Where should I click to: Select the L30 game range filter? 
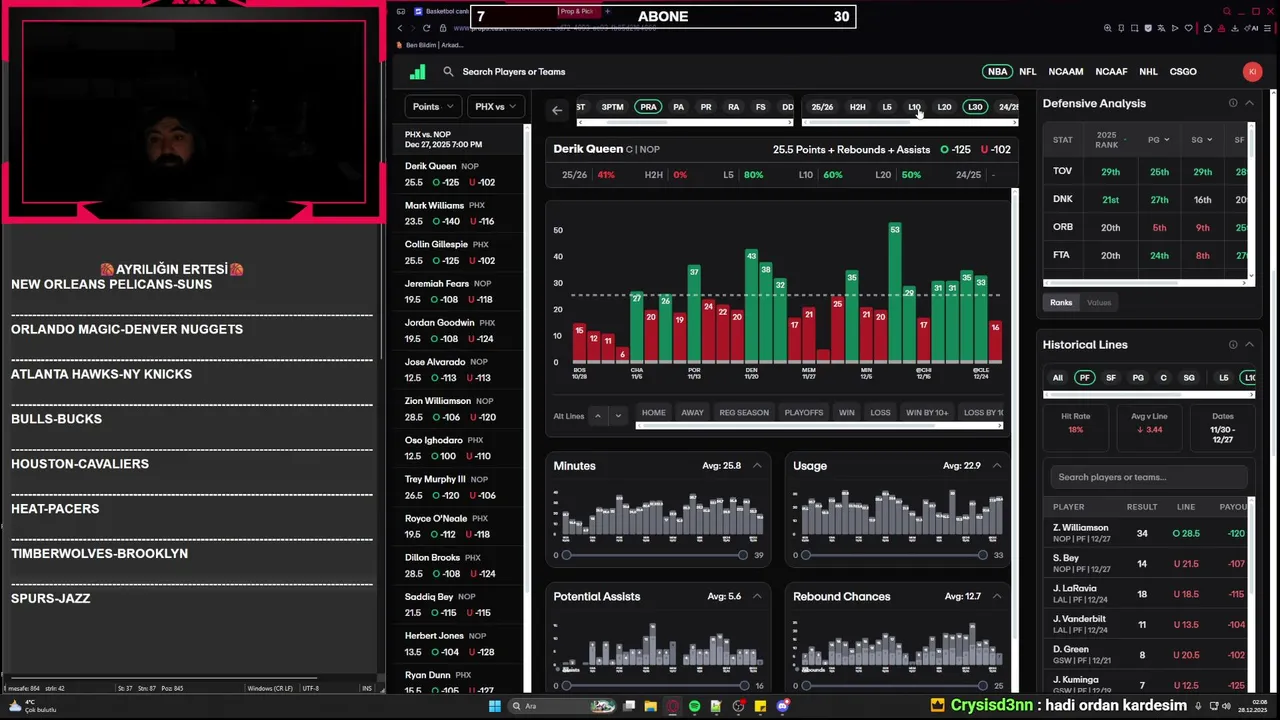(975, 107)
